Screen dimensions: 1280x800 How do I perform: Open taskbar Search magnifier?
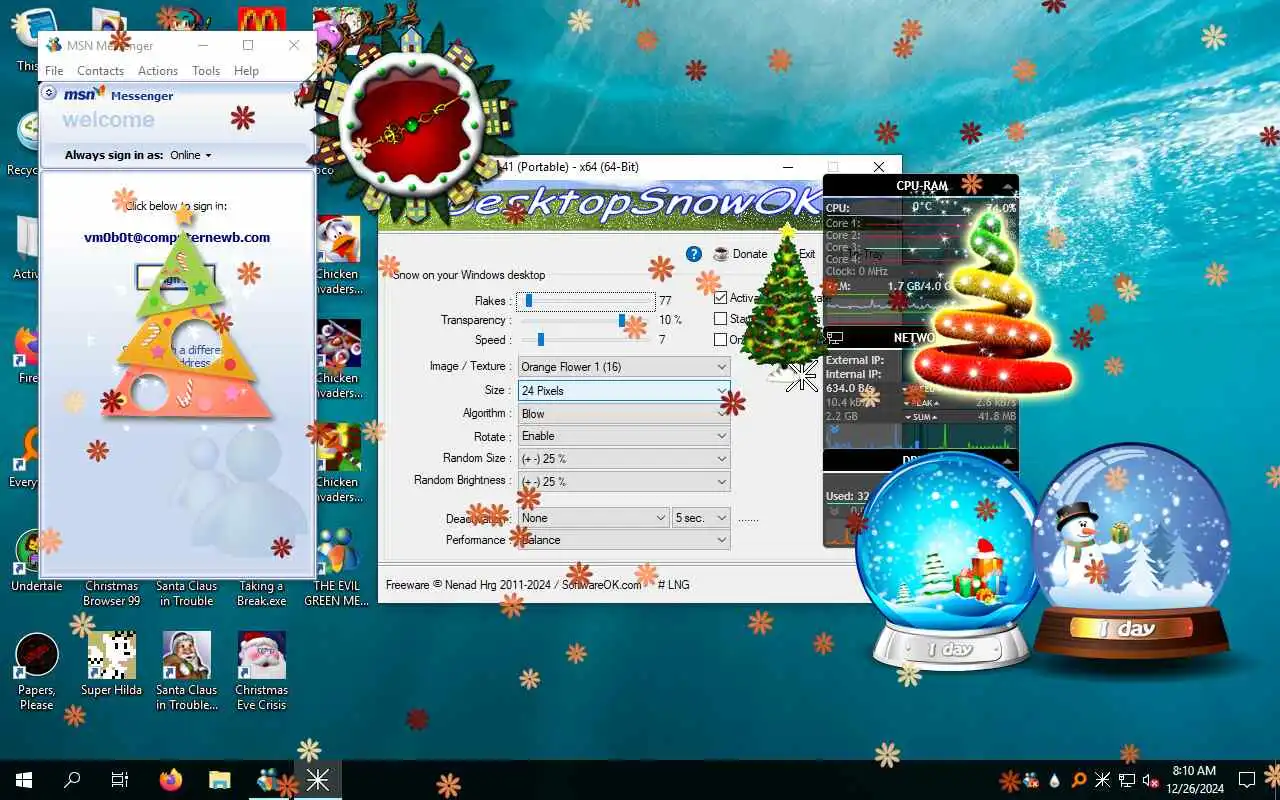[x=72, y=780]
